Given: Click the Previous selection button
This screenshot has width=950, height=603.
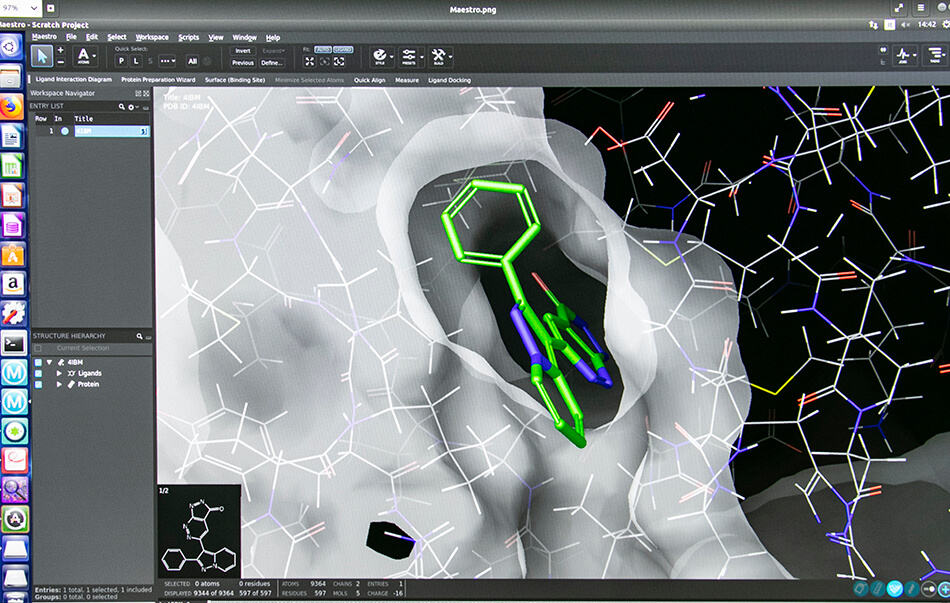Looking at the screenshot, I should click(x=243, y=62).
